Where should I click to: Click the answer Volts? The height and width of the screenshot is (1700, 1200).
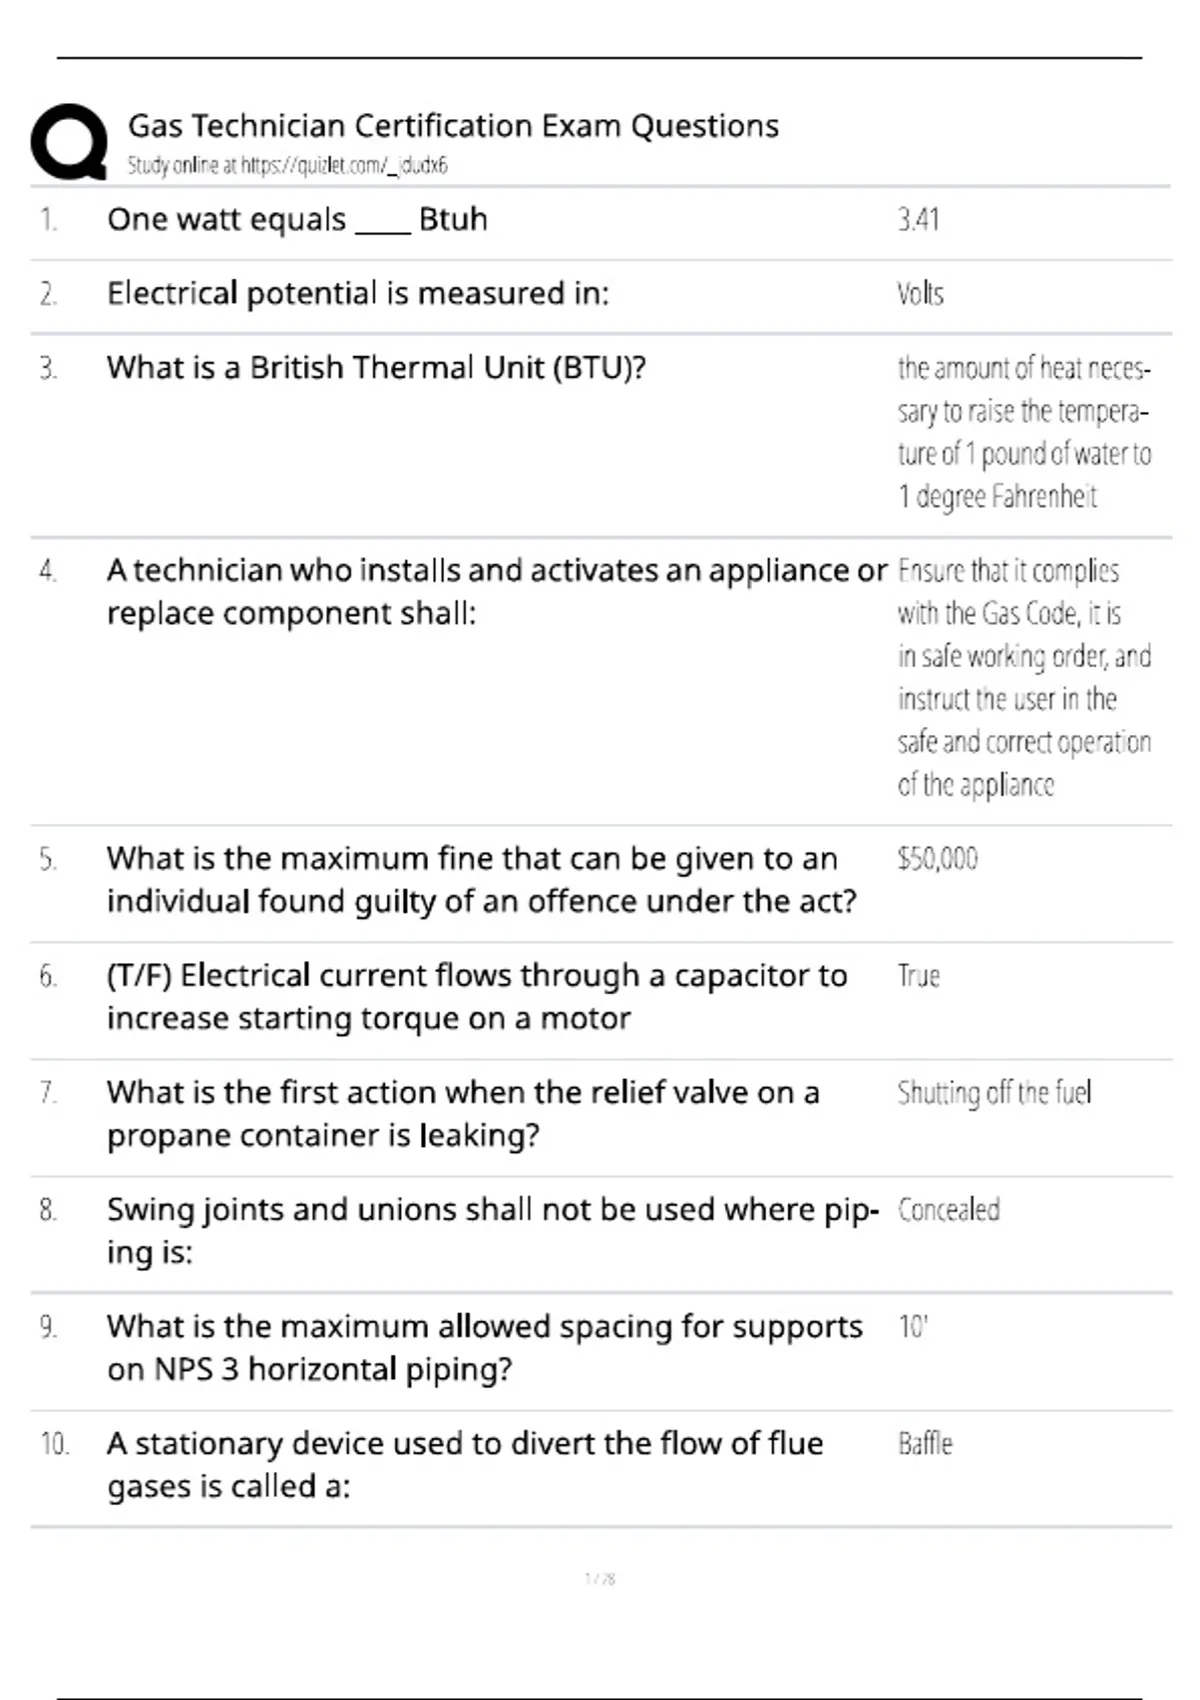coord(920,293)
